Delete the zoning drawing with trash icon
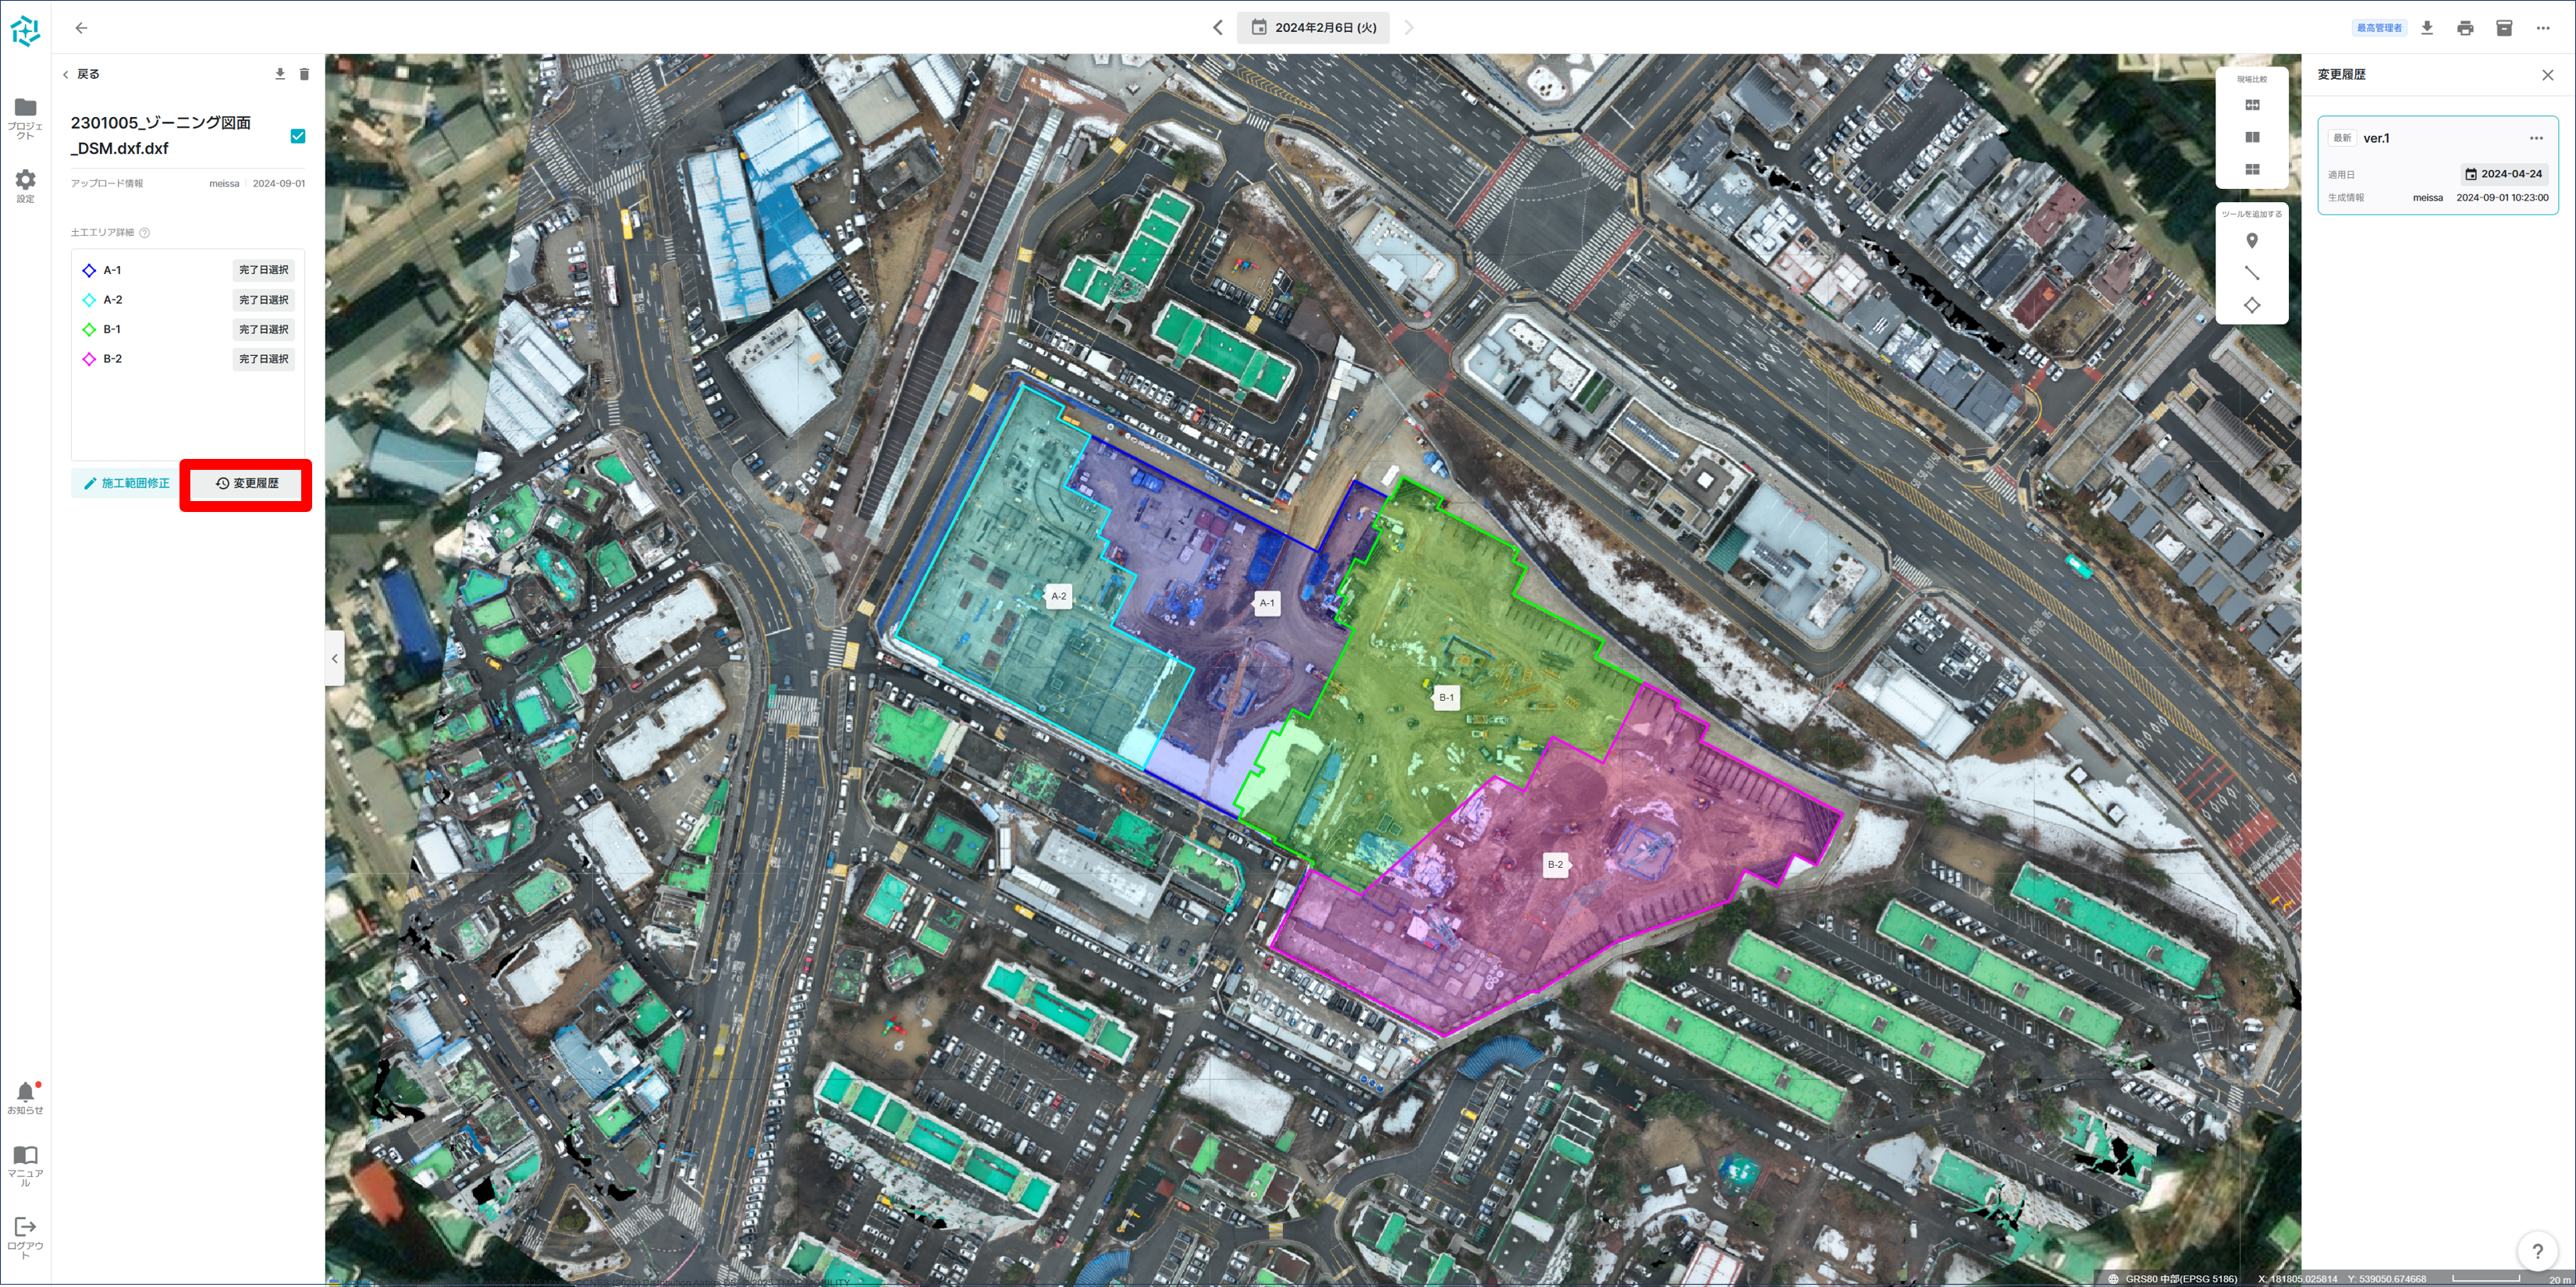 pos(304,74)
